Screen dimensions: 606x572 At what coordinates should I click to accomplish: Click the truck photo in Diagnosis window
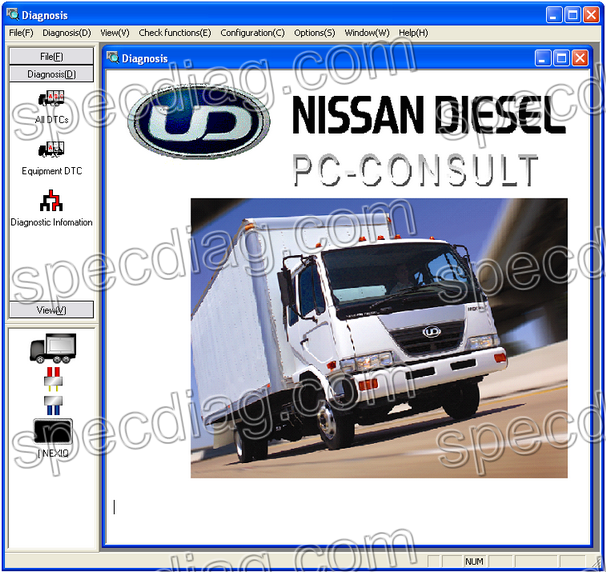(x=378, y=337)
